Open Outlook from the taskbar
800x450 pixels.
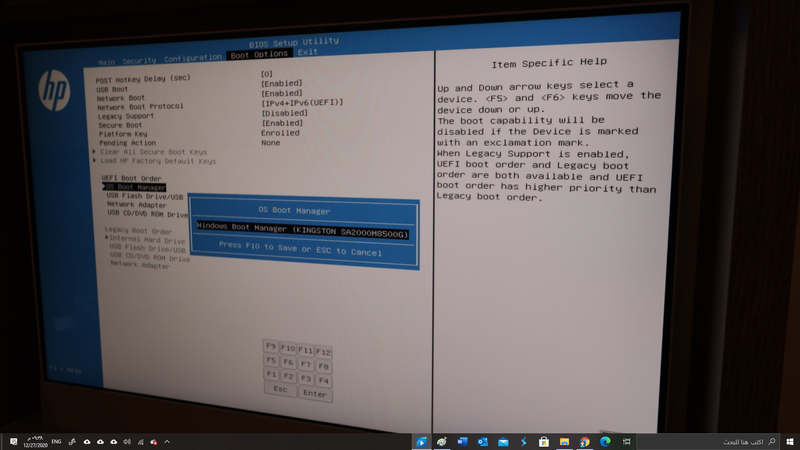pos(483,442)
